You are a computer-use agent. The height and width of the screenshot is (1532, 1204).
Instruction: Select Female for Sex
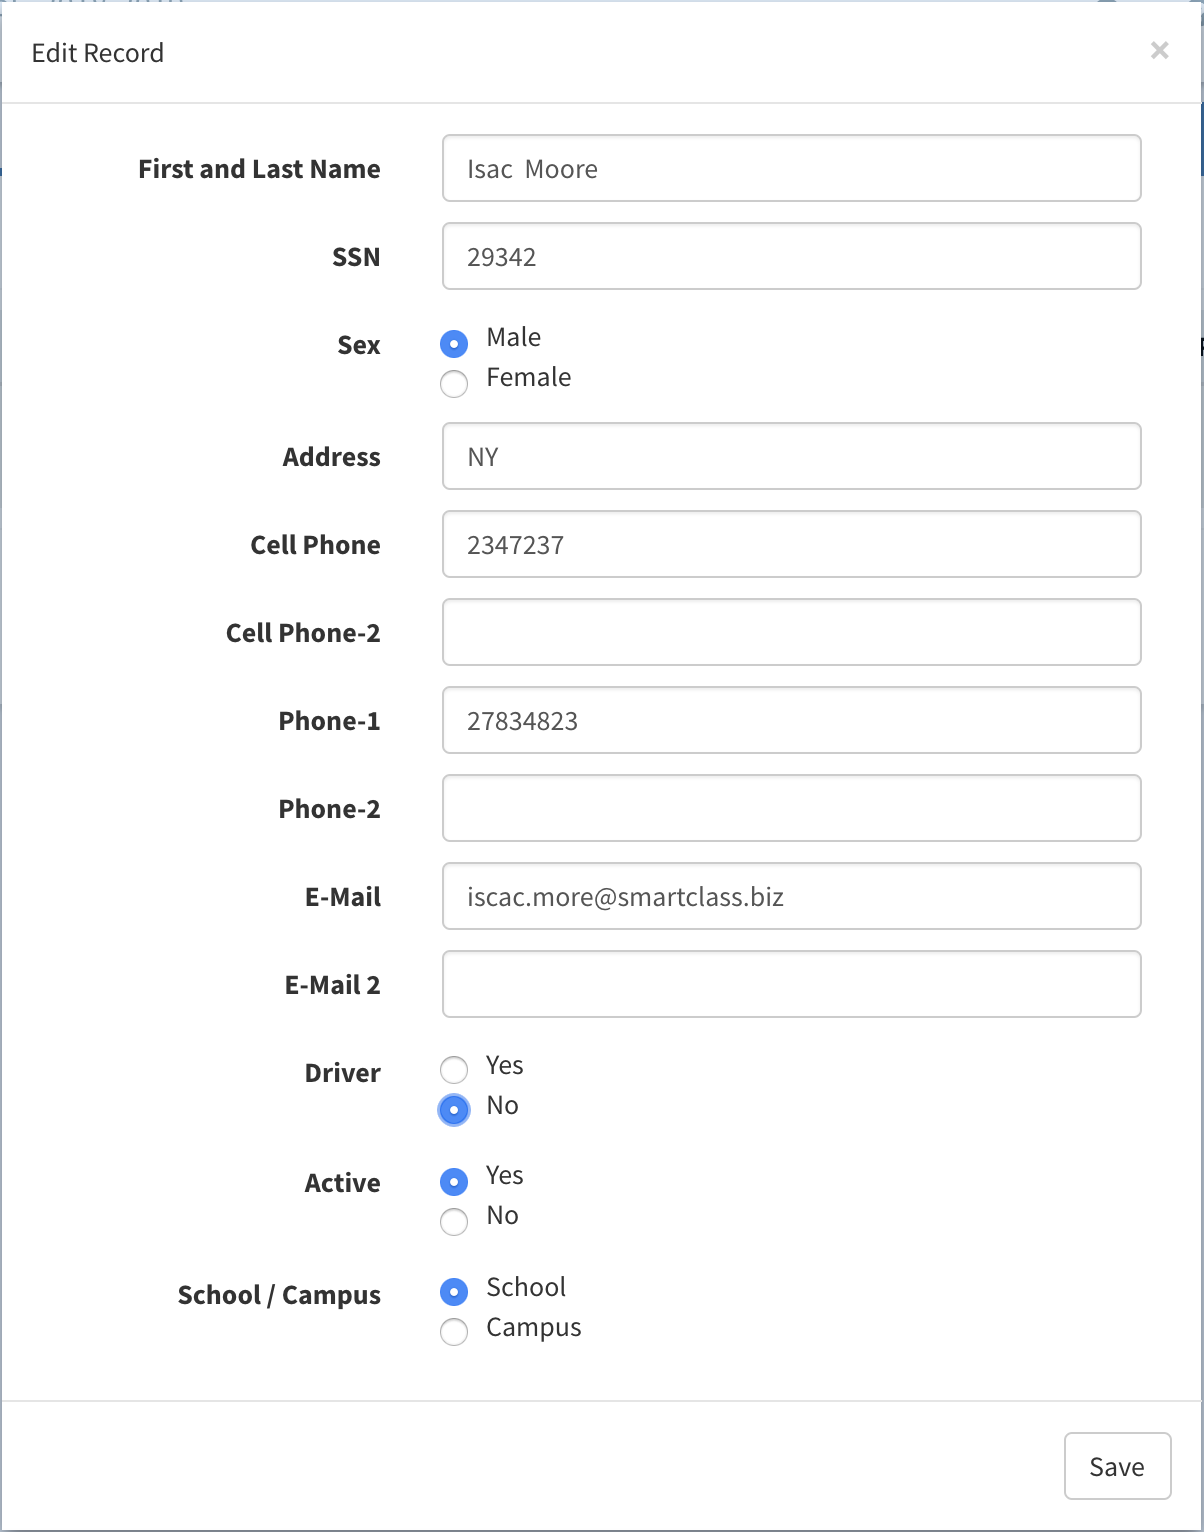[x=454, y=384]
